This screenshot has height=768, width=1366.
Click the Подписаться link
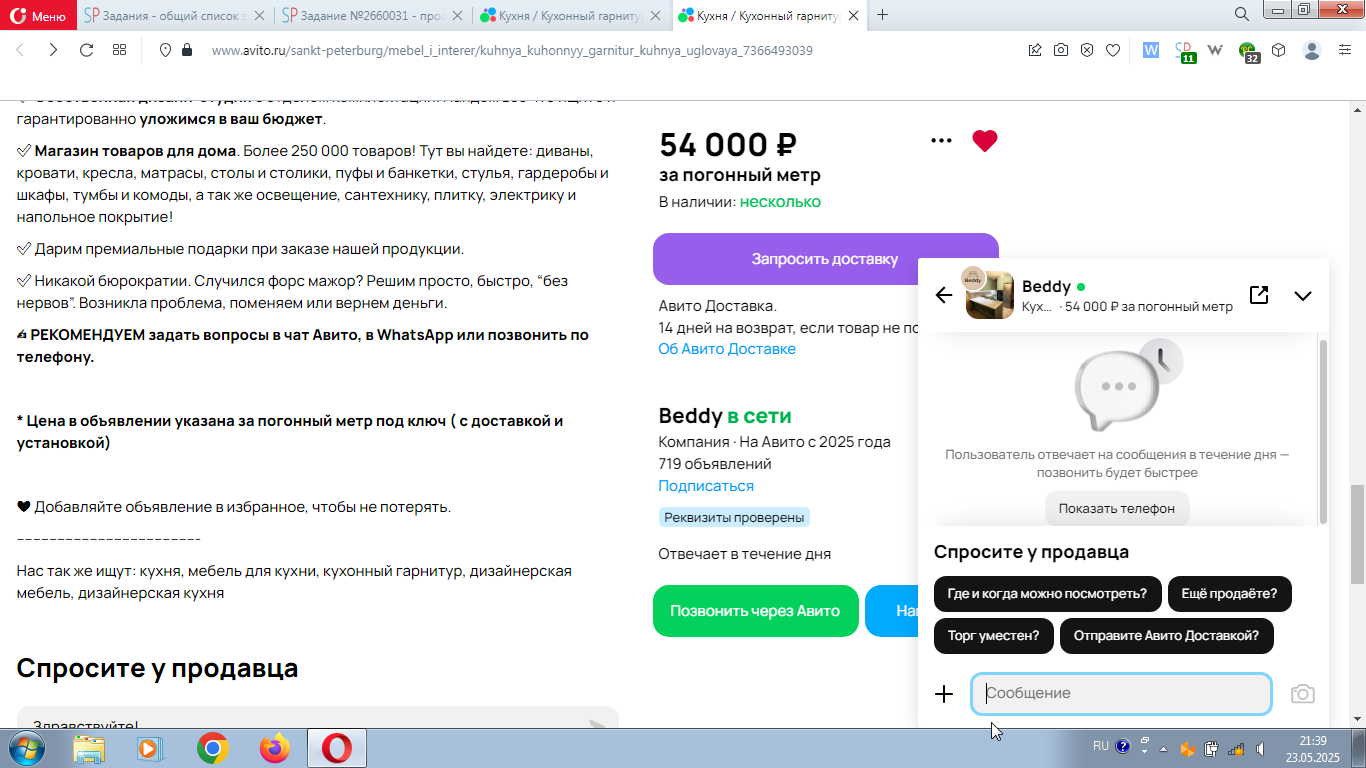tap(706, 486)
